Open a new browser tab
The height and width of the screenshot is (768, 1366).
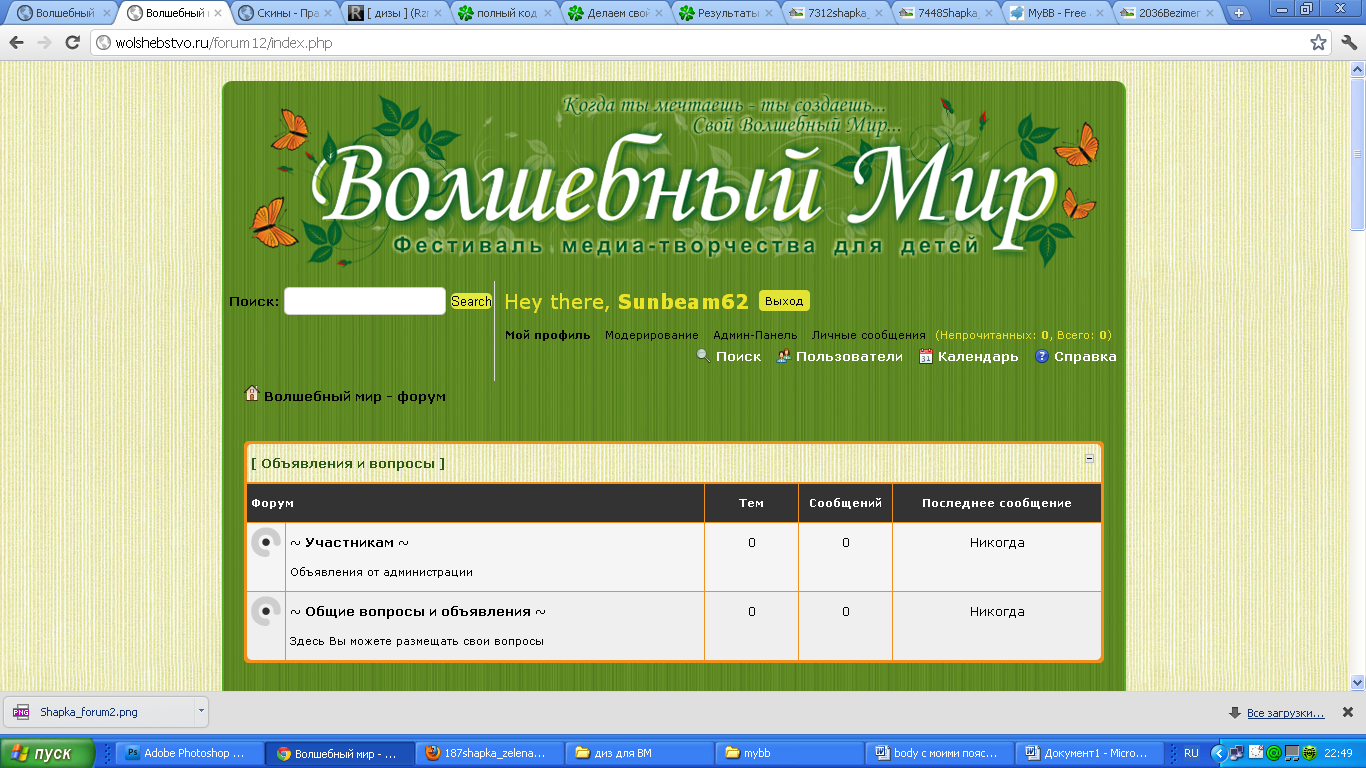click(1239, 13)
